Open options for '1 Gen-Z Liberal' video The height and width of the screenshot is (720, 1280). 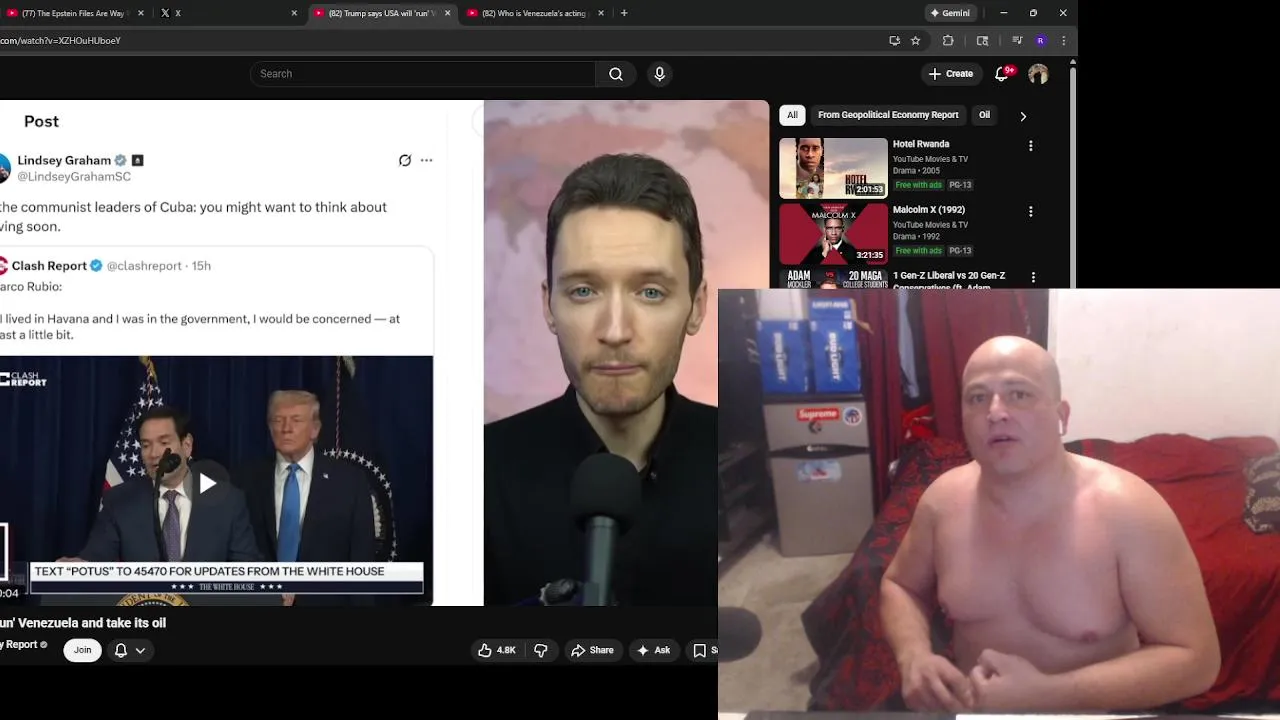1033,277
